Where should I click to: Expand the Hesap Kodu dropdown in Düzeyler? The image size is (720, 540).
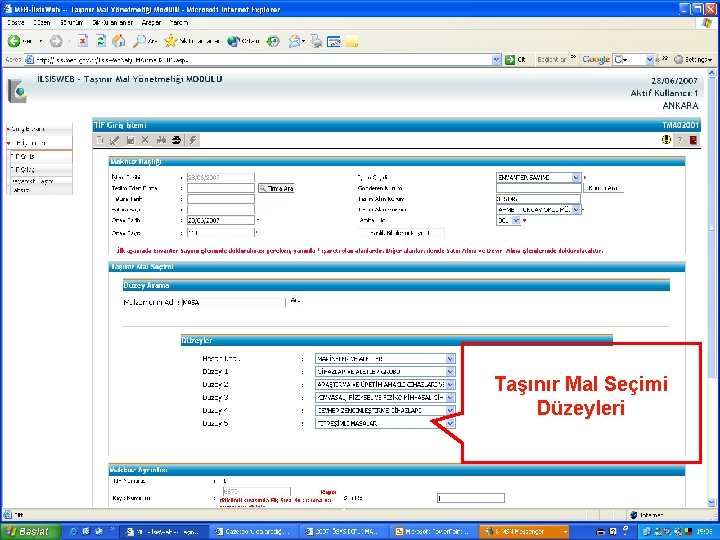450,359
